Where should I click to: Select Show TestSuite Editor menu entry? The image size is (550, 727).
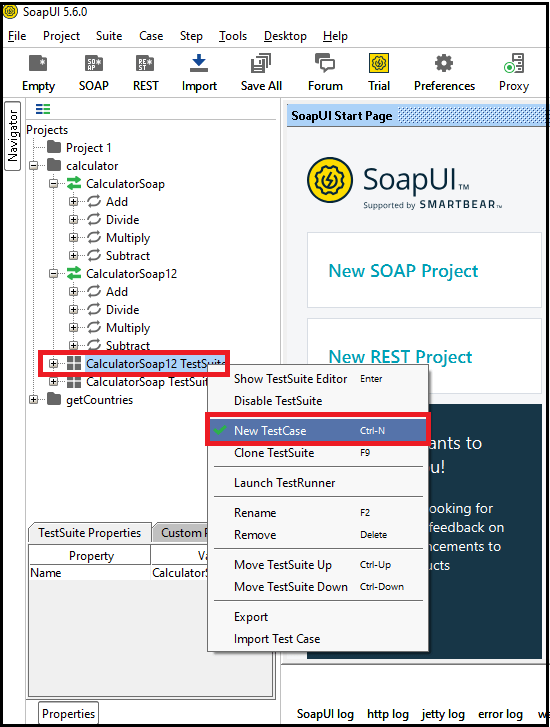coord(317,379)
